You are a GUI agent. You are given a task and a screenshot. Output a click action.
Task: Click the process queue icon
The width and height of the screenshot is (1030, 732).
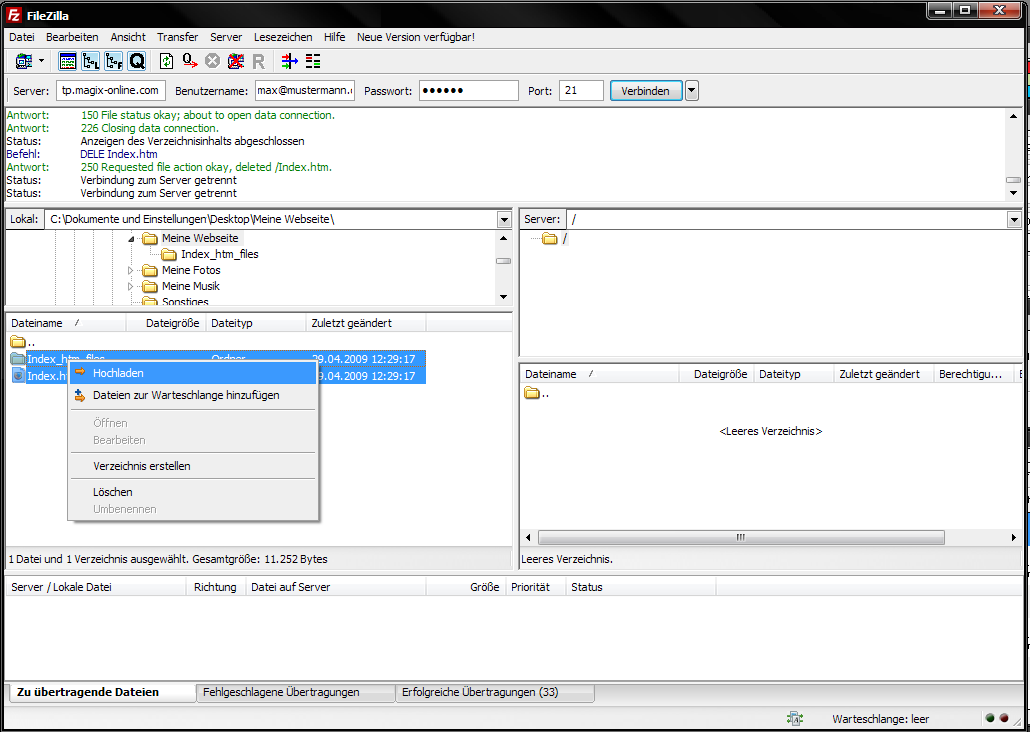(190, 61)
